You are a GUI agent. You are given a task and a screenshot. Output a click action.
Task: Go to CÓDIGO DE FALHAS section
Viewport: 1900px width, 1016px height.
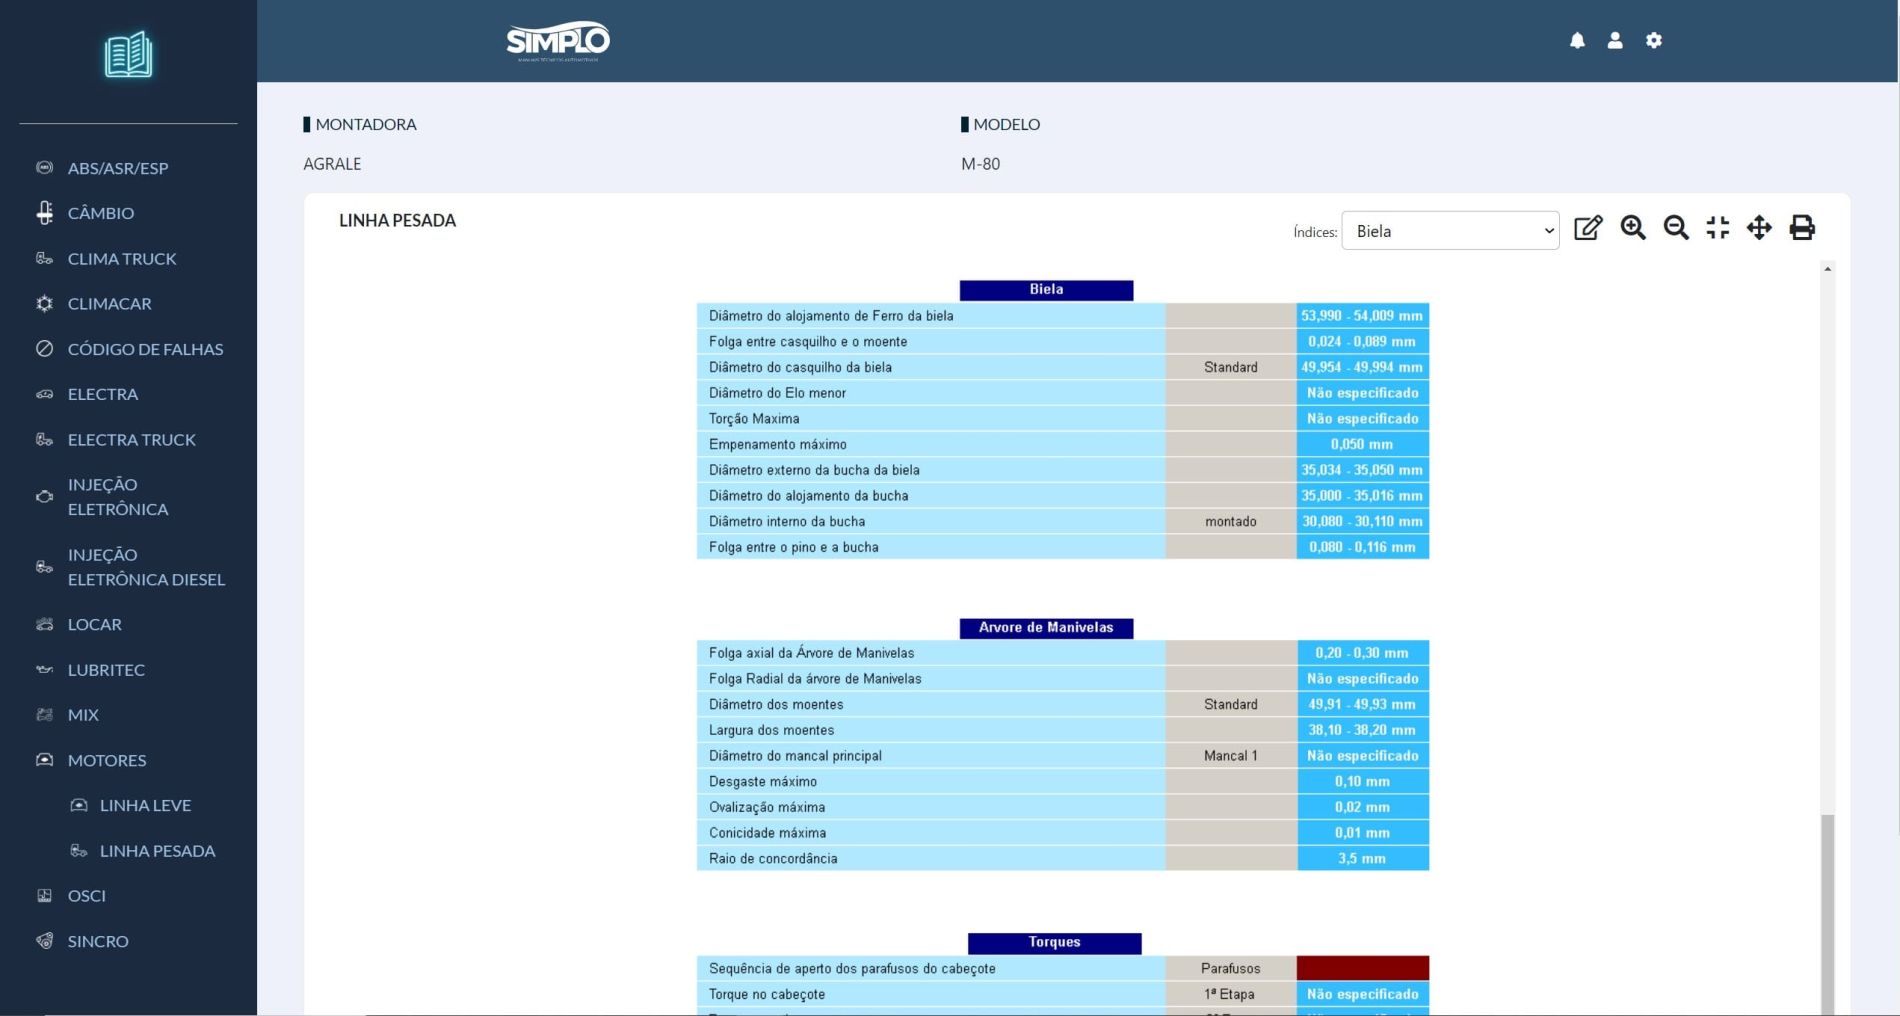point(145,349)
